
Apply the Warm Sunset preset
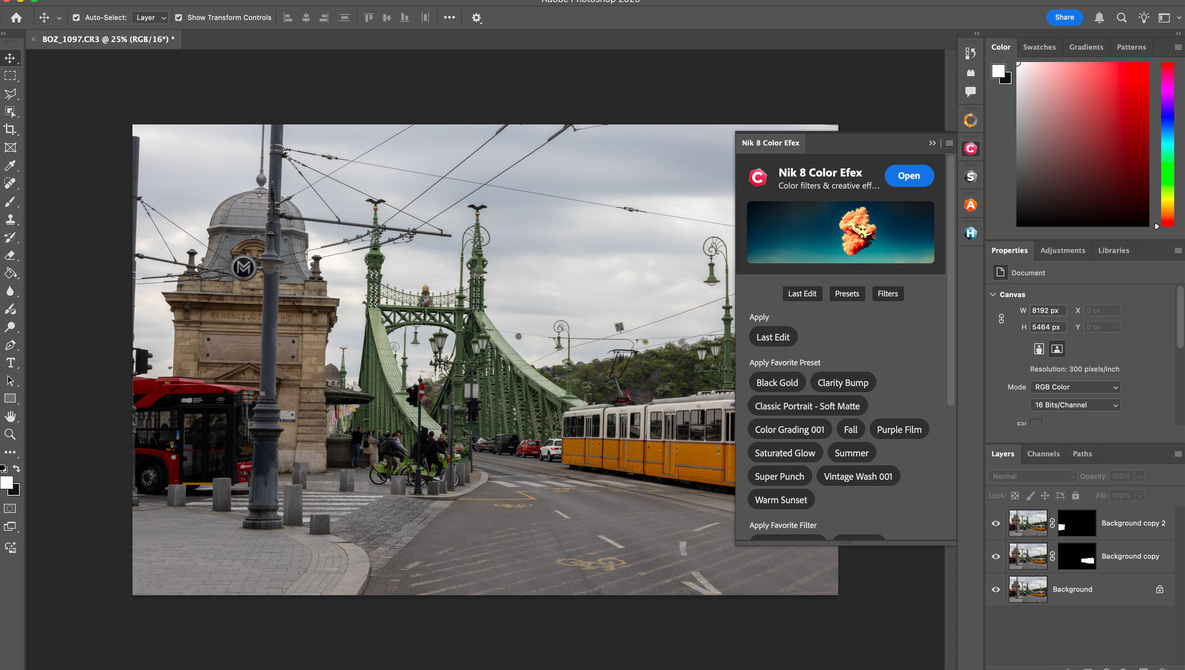[x=781, y=500]
